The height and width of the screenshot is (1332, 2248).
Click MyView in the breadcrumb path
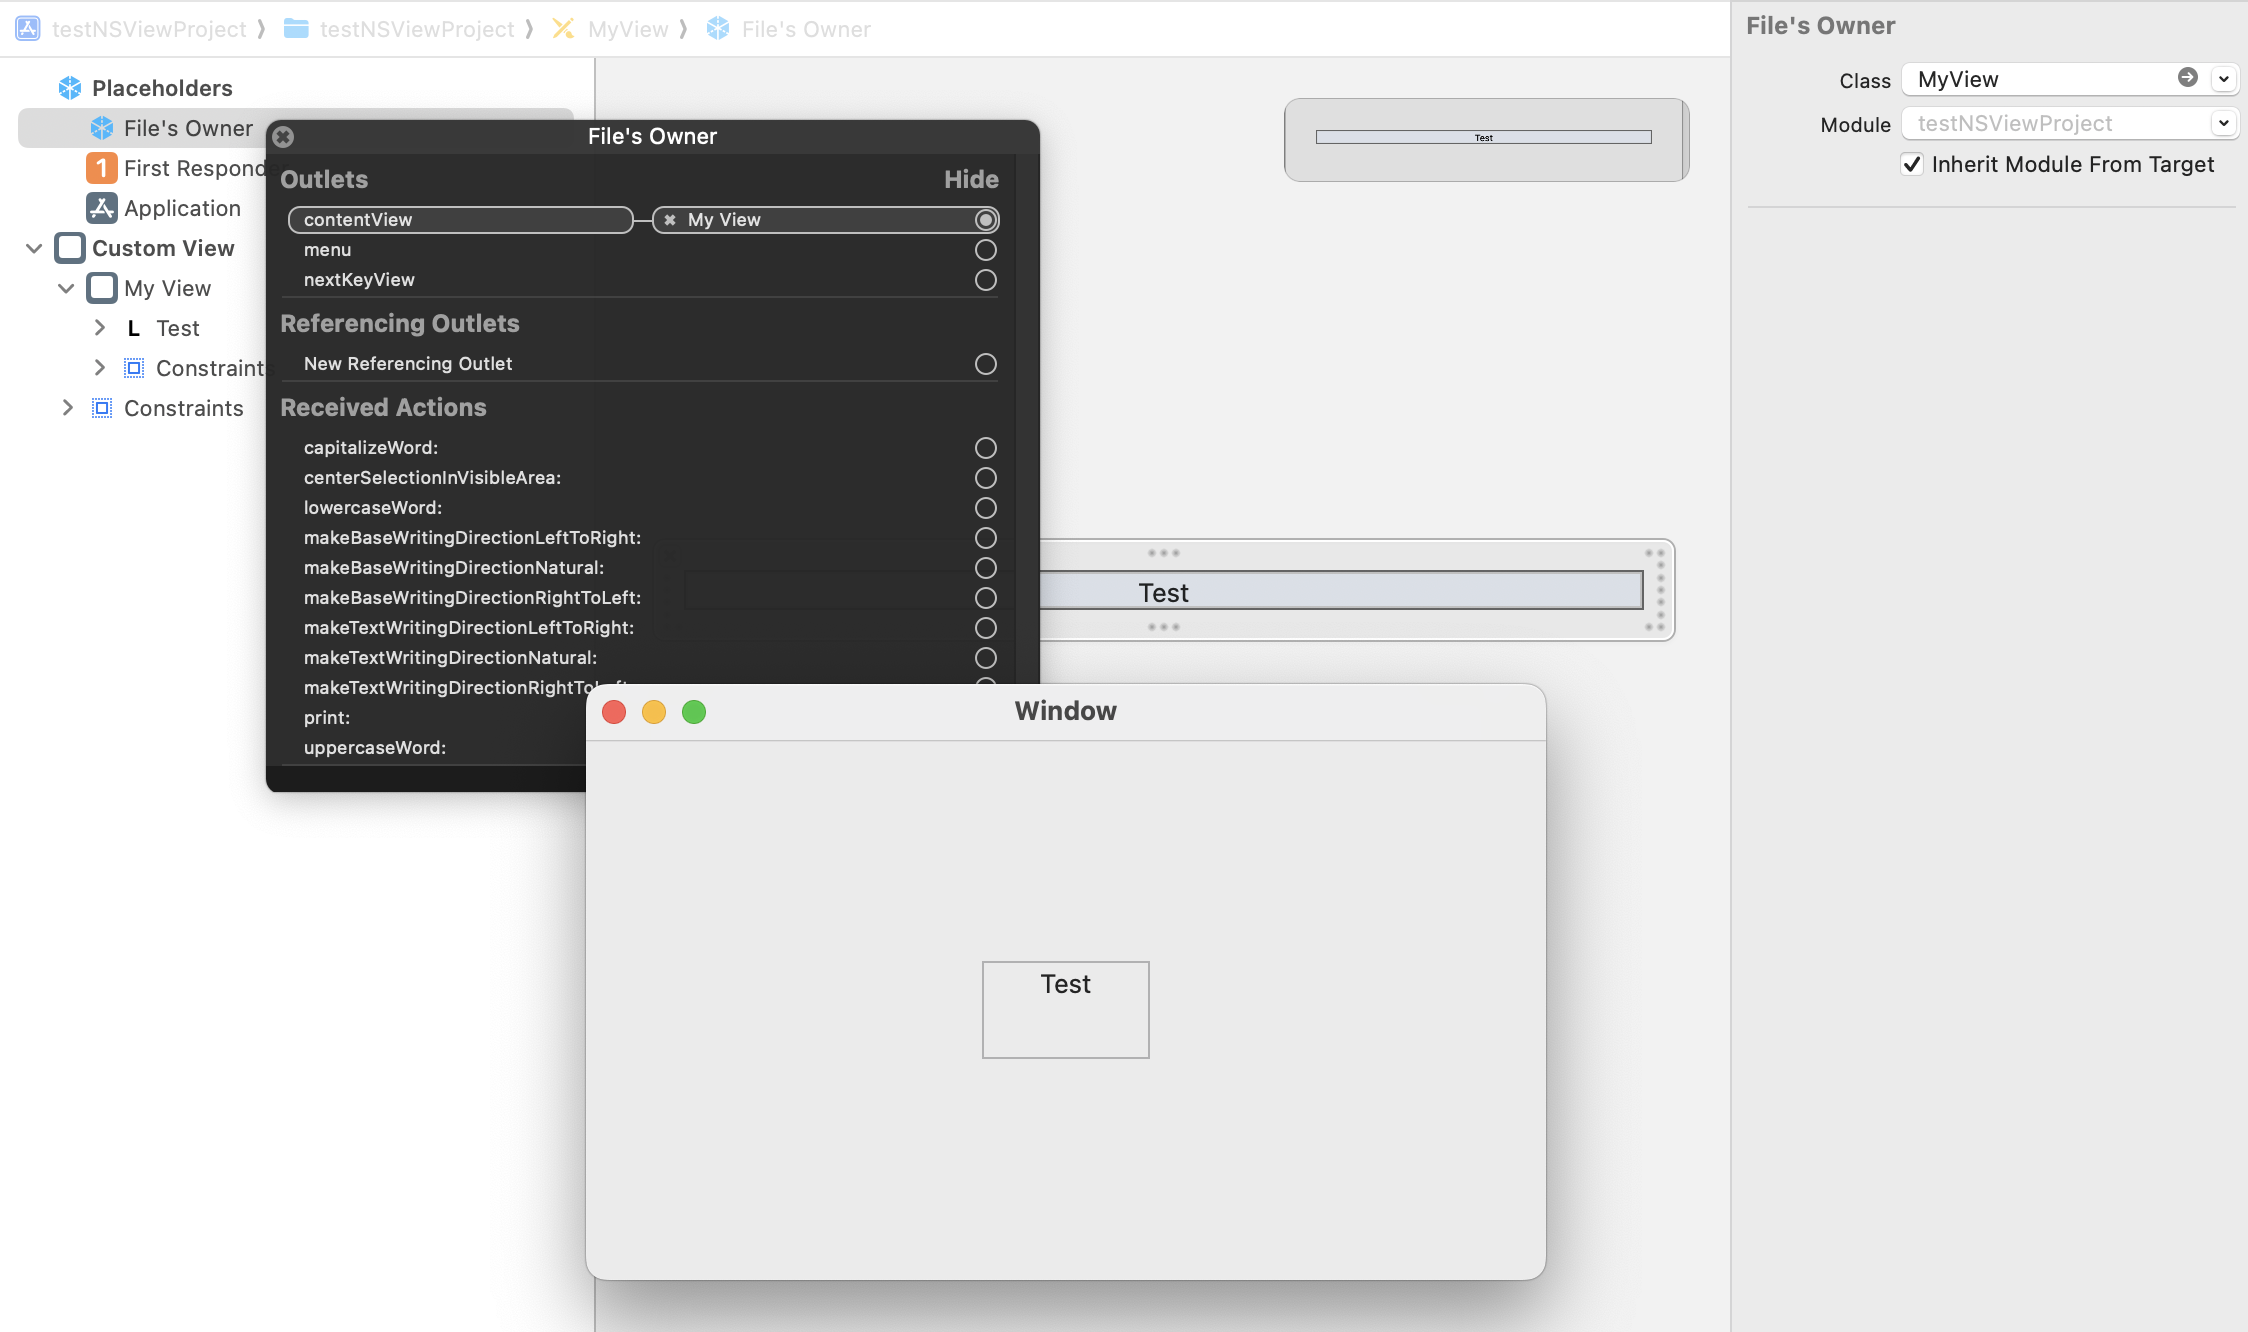(627, 29)
